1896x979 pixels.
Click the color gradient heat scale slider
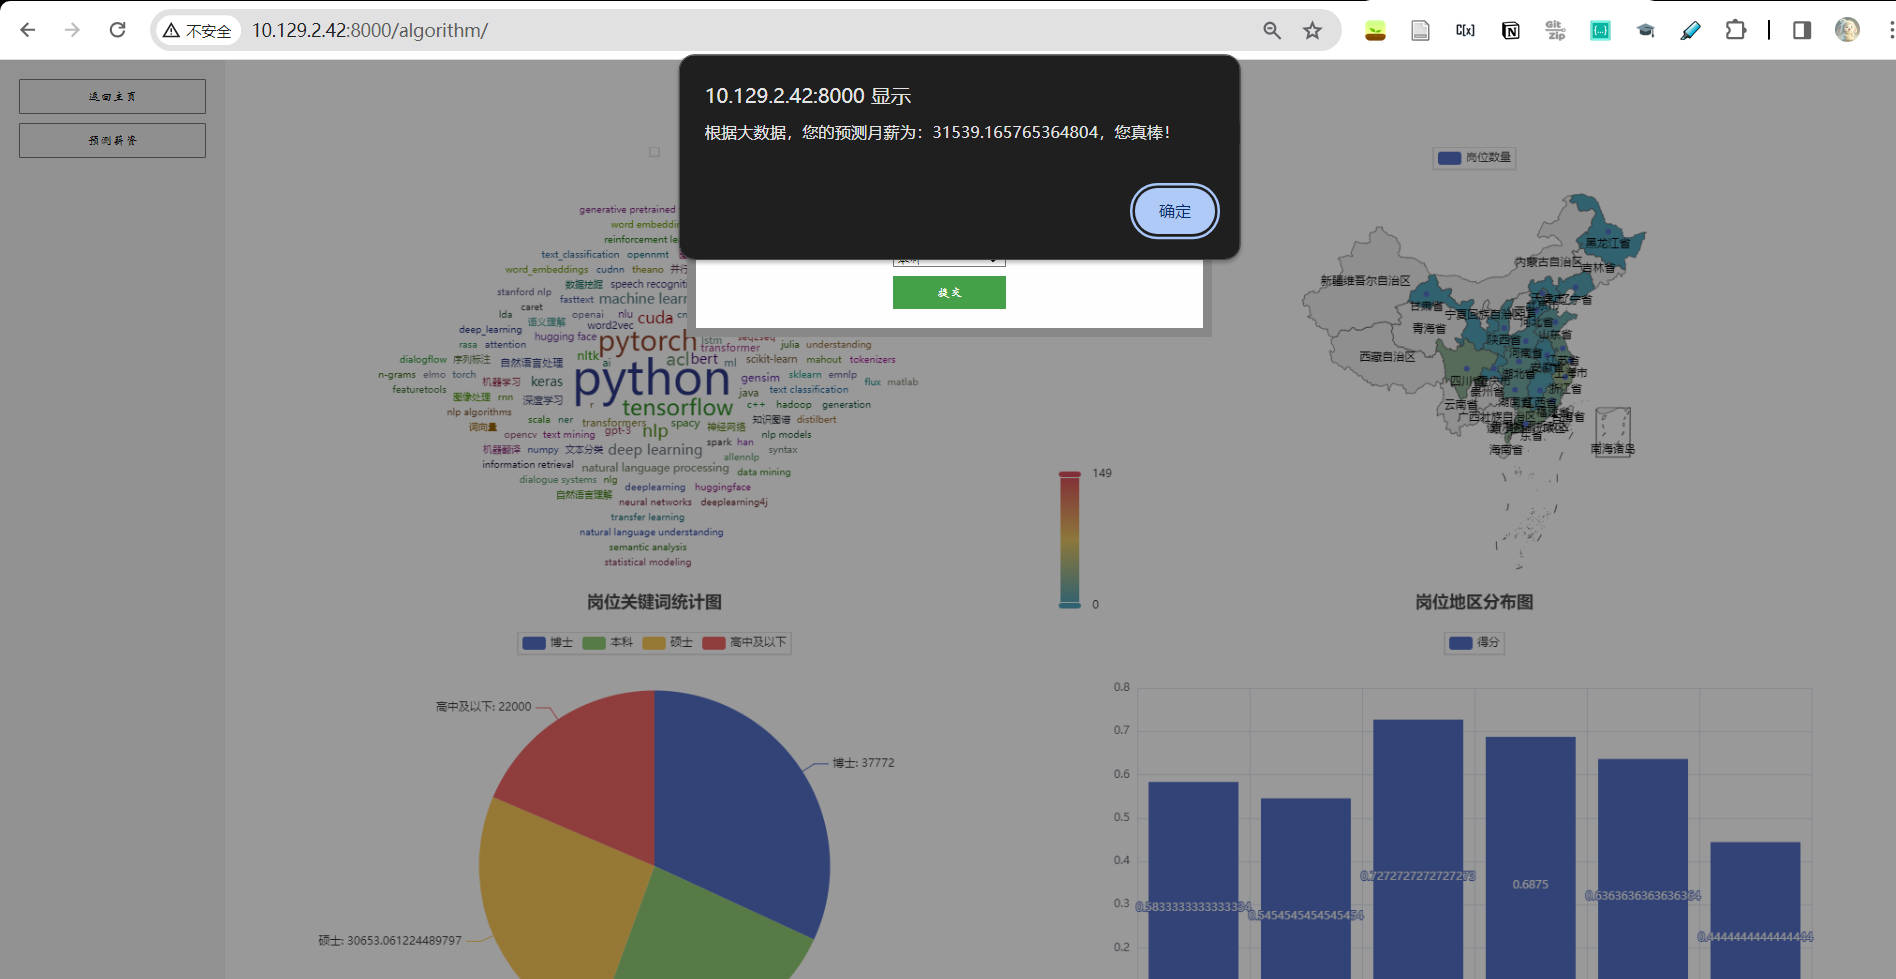1071,538
